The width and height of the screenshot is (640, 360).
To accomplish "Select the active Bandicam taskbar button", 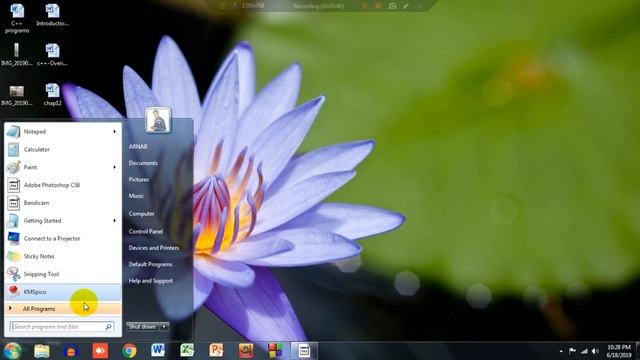I will (304, 351).
